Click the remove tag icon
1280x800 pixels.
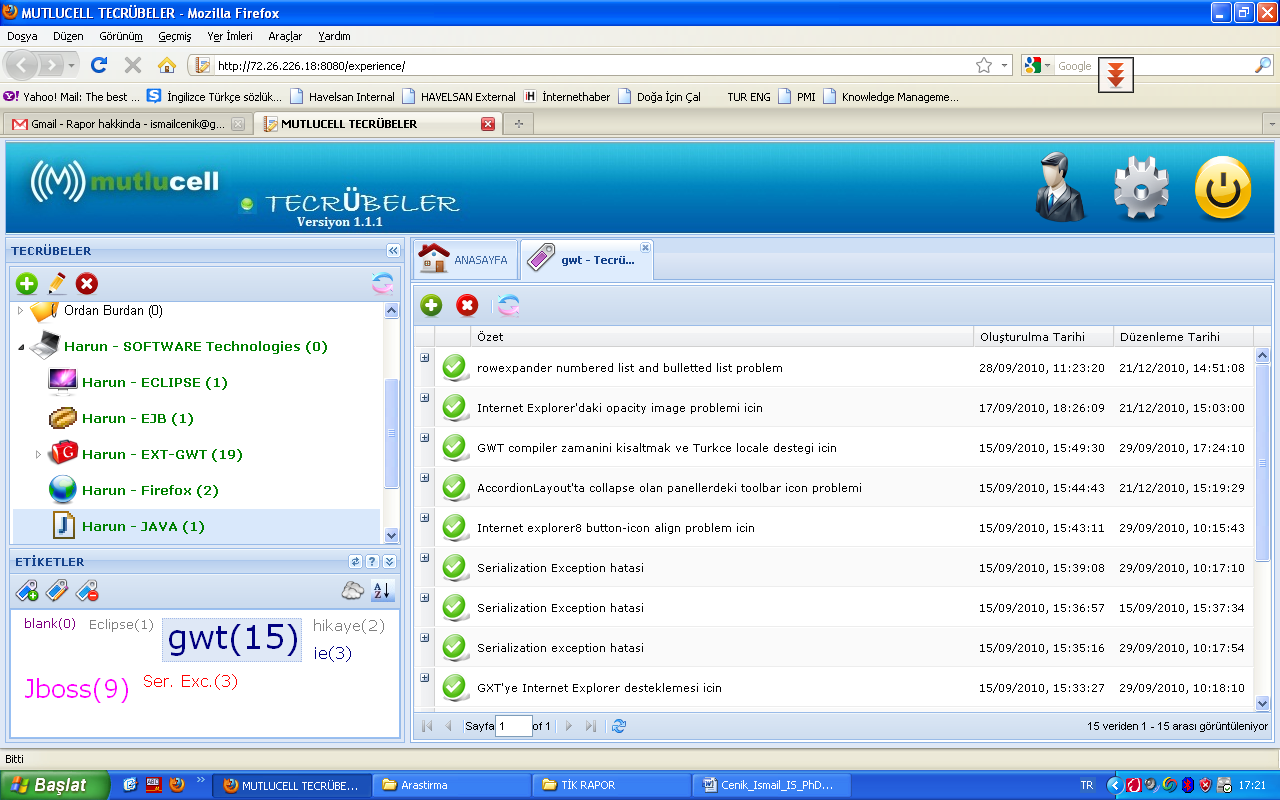click(87, 591)
